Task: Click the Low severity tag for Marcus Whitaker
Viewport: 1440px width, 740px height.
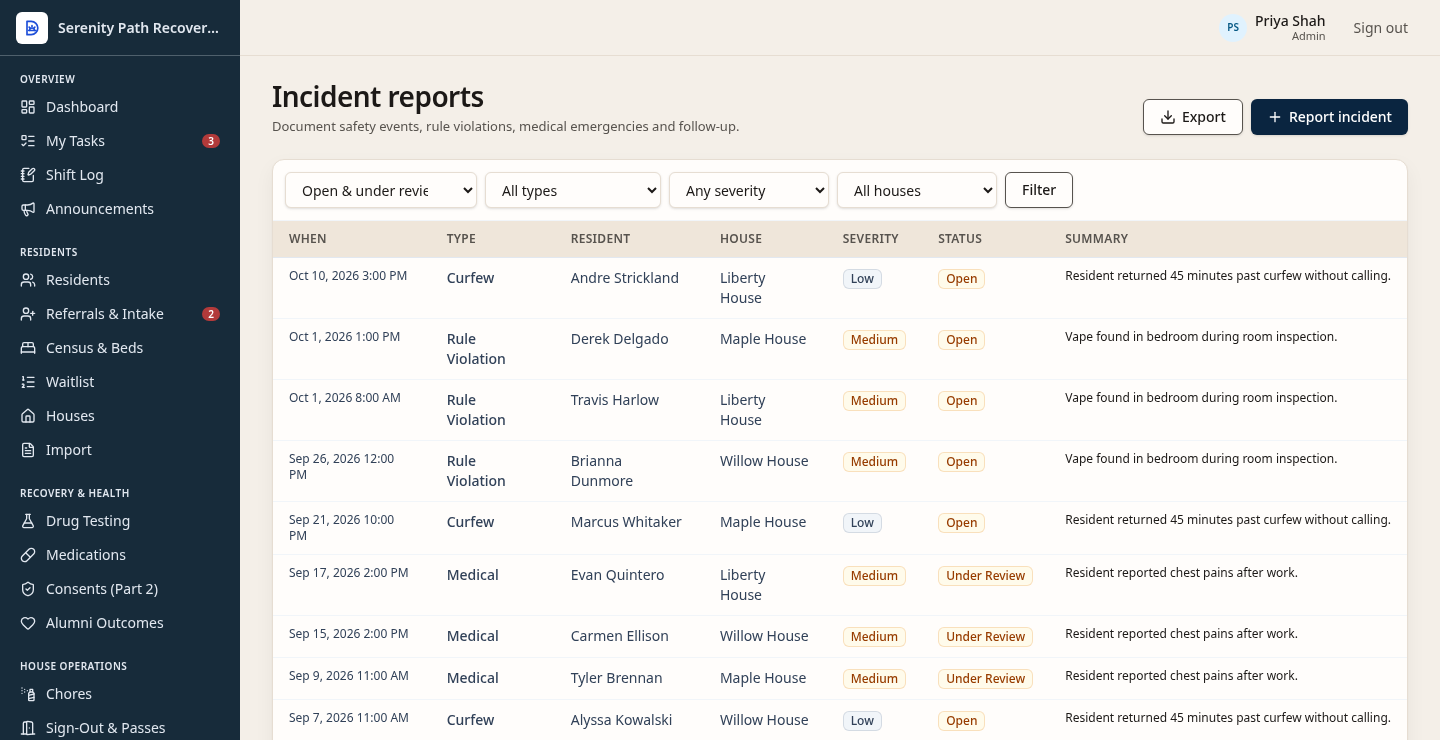Action: (862, 523)
